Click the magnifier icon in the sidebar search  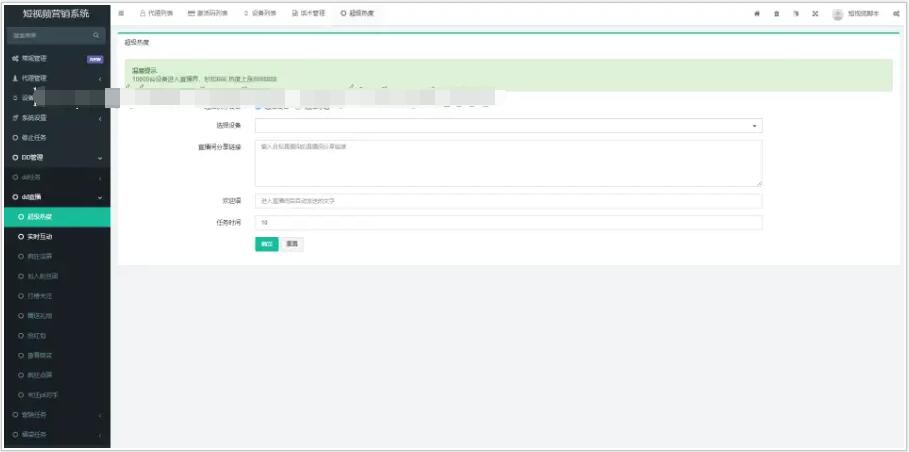pos(96,36)
